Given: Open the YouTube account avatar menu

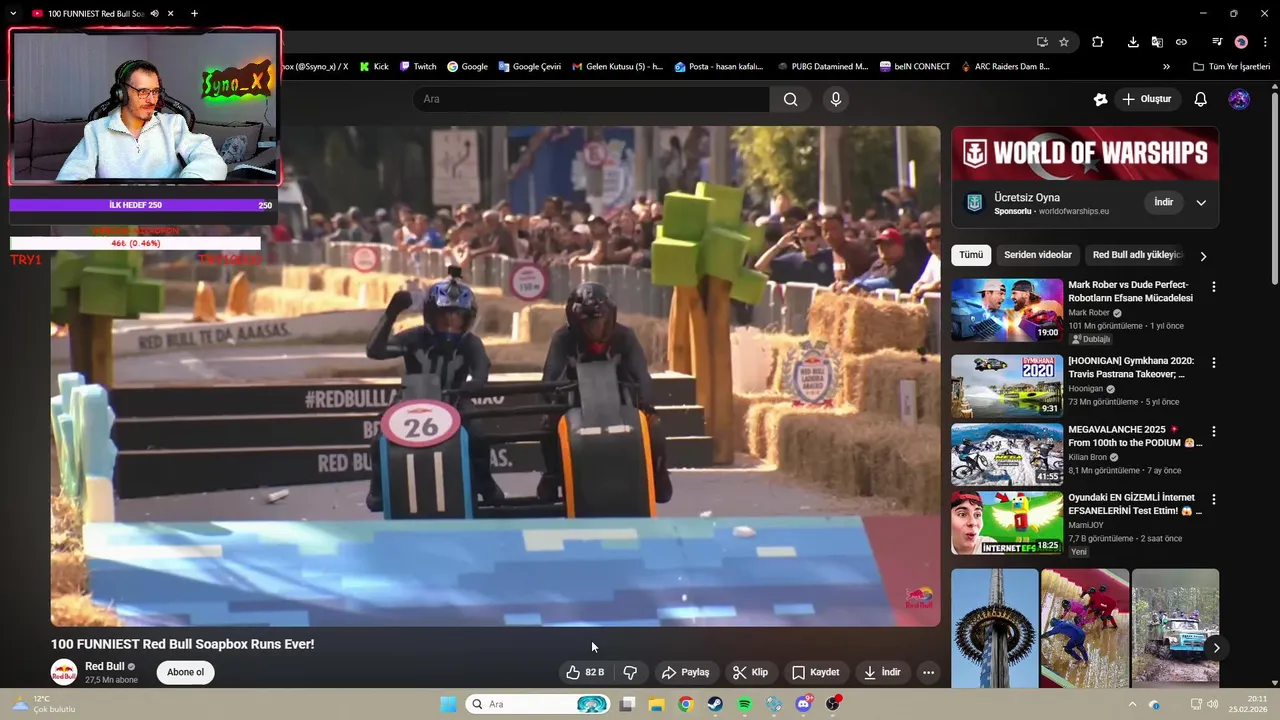Looking at the screenshot, I should [1239, 99].
